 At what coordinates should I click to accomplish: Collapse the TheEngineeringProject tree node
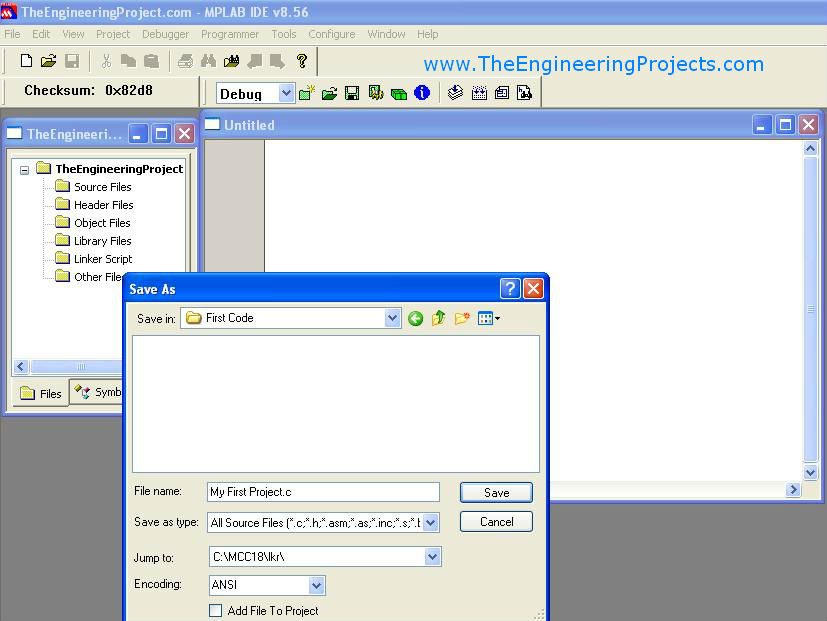[x=24, y=170]
